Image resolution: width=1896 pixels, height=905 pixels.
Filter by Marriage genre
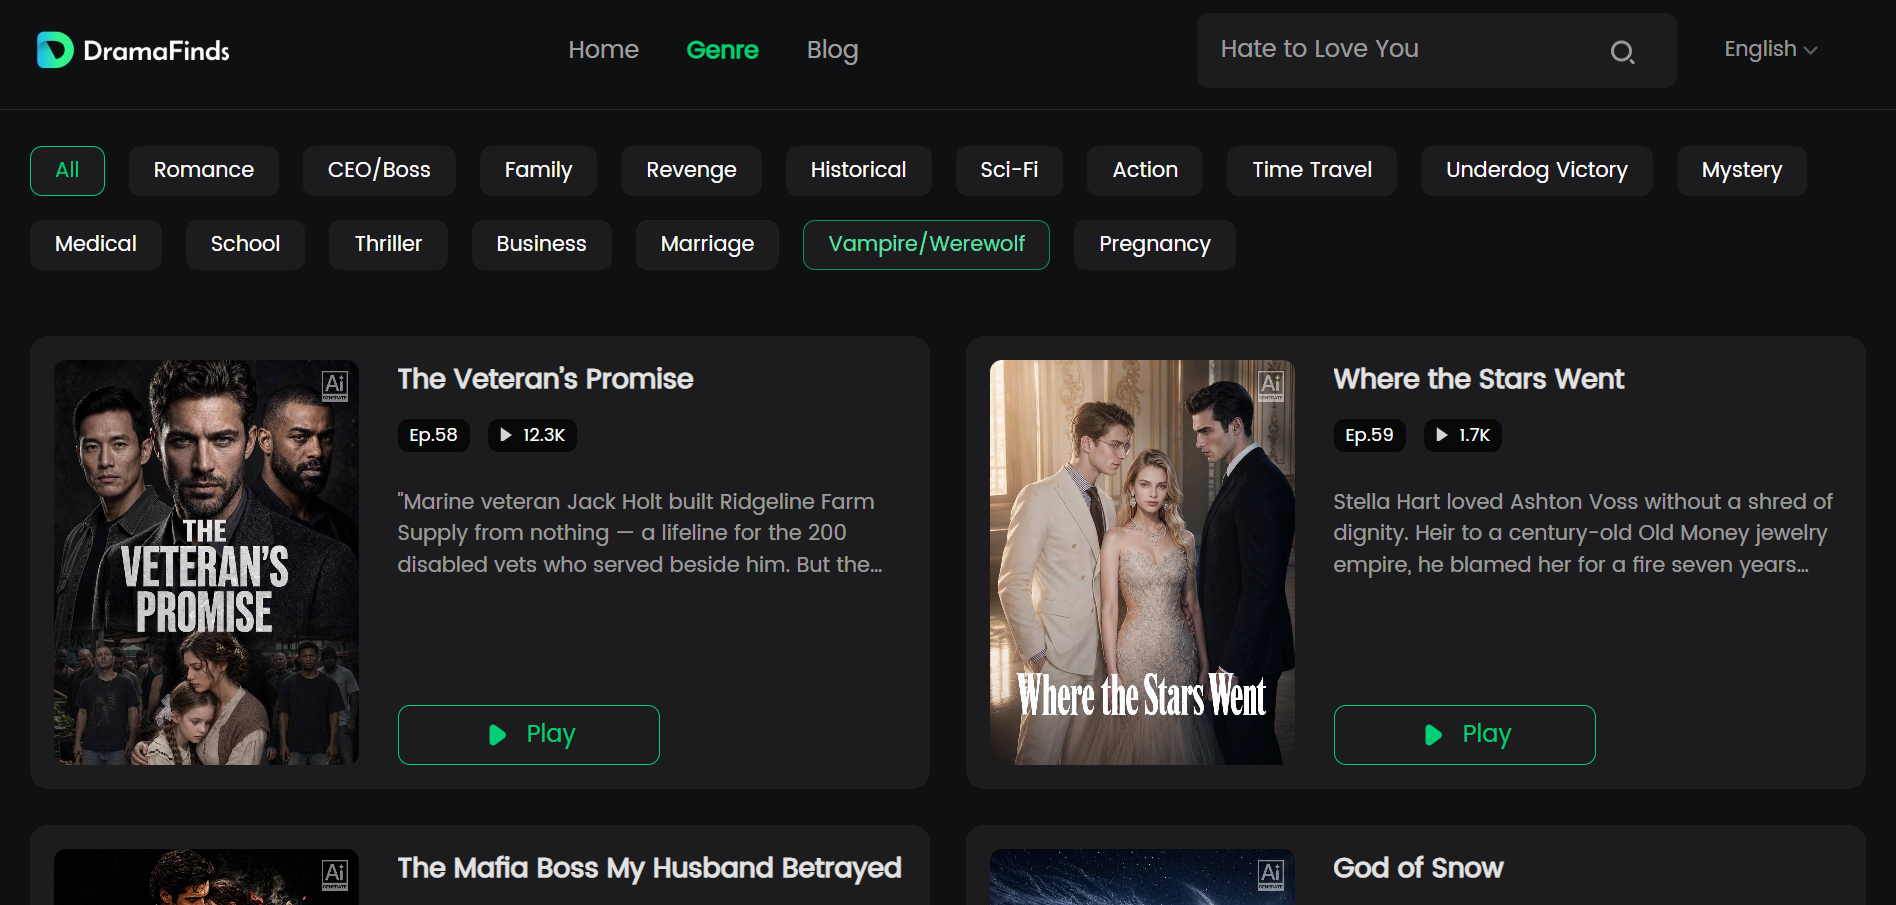[x=707, y=245]
